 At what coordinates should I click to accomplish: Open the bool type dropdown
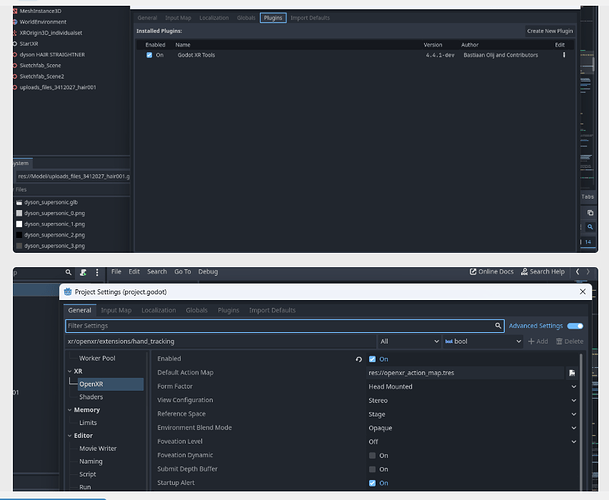coord(483,341)
